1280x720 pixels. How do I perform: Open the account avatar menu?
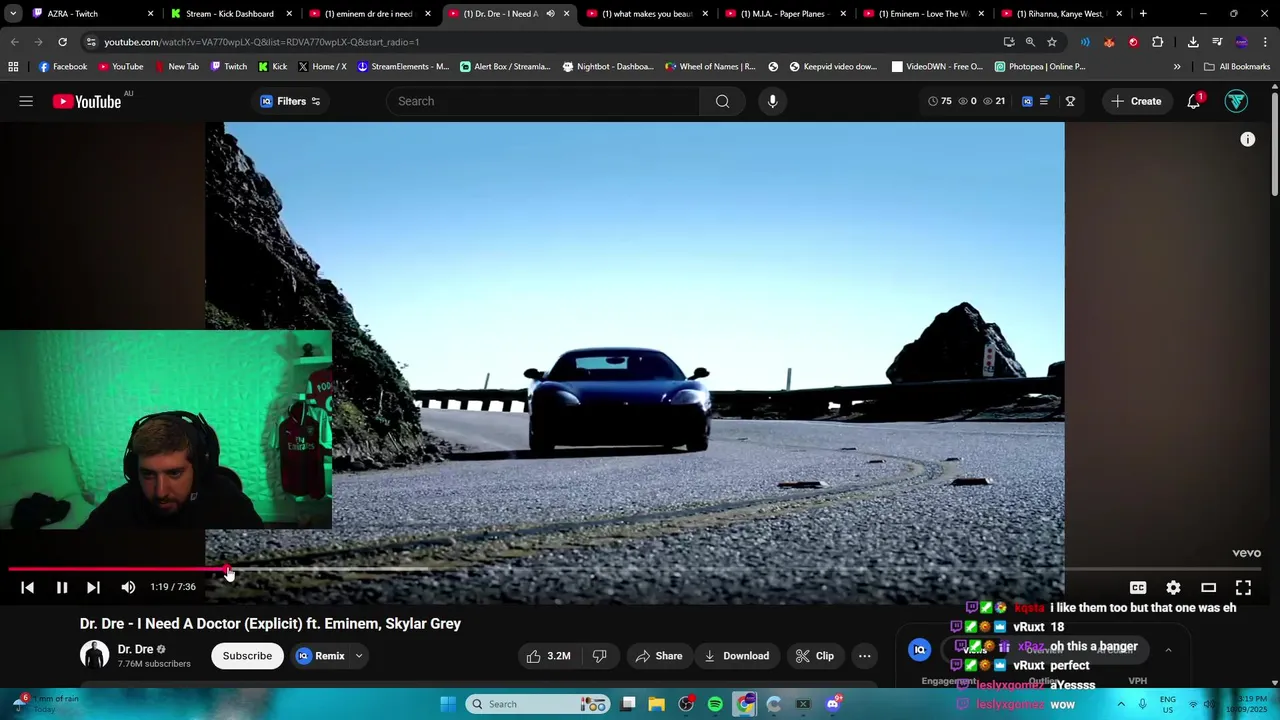1236,101
